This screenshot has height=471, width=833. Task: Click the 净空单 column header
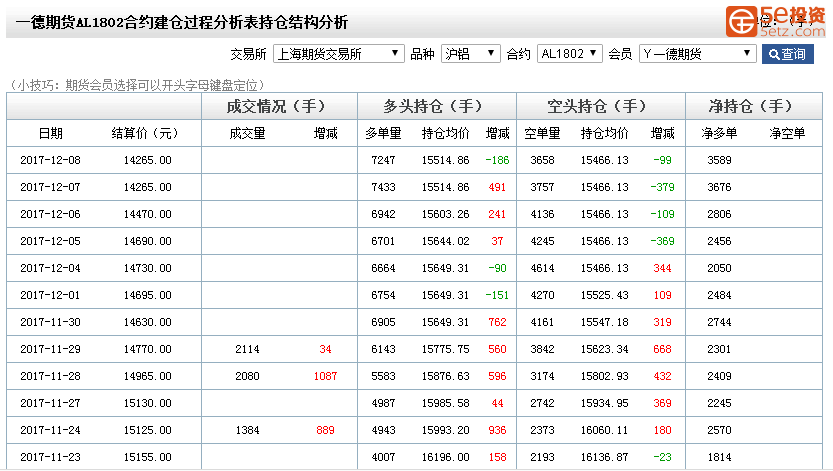point(787,133)
